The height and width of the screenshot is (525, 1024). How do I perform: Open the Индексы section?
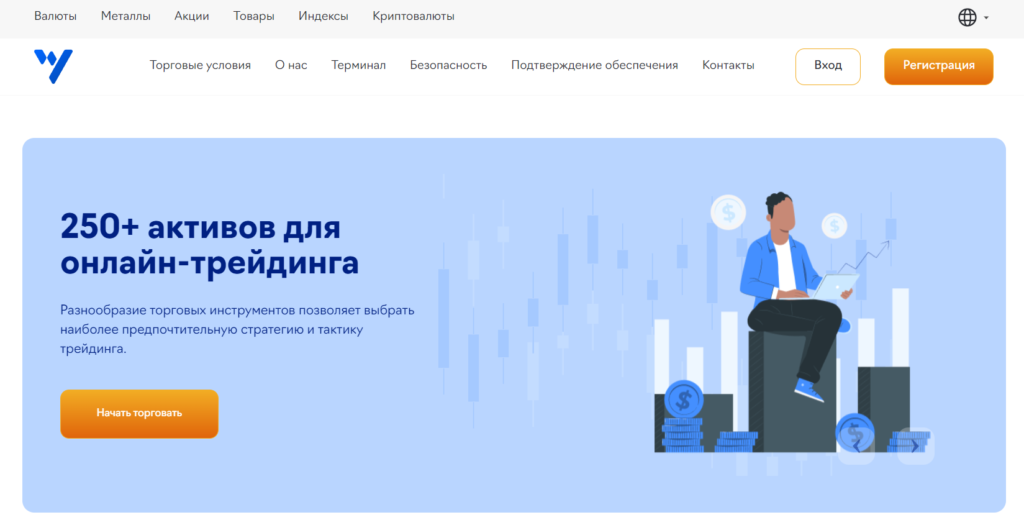[323, 16]
